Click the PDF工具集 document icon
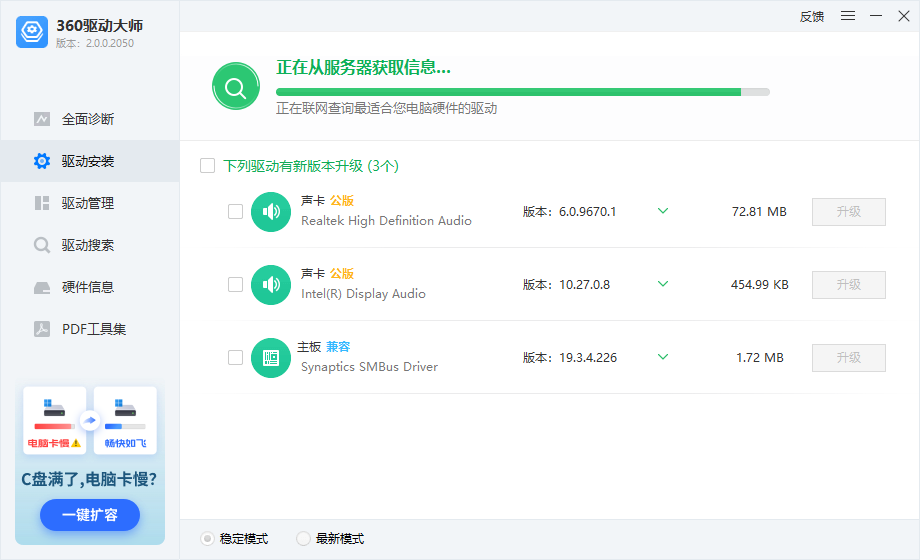The image size is (920, 560). pos(42,329)
